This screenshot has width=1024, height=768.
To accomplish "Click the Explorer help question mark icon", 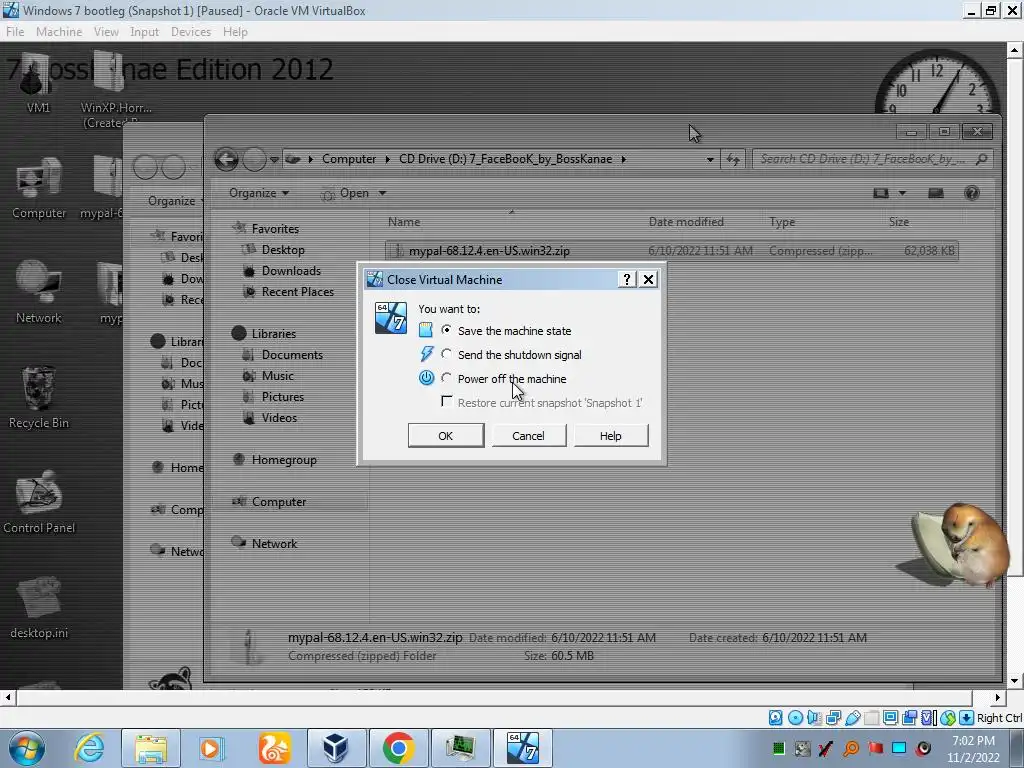I will [972, 193].
